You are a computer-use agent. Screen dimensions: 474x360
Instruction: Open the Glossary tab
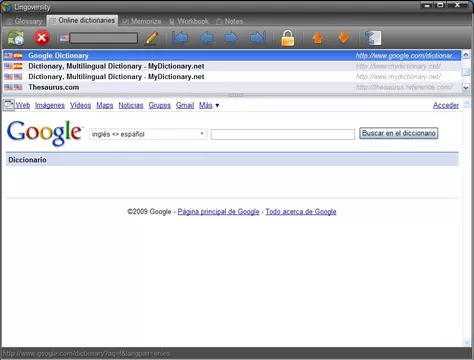25,21
